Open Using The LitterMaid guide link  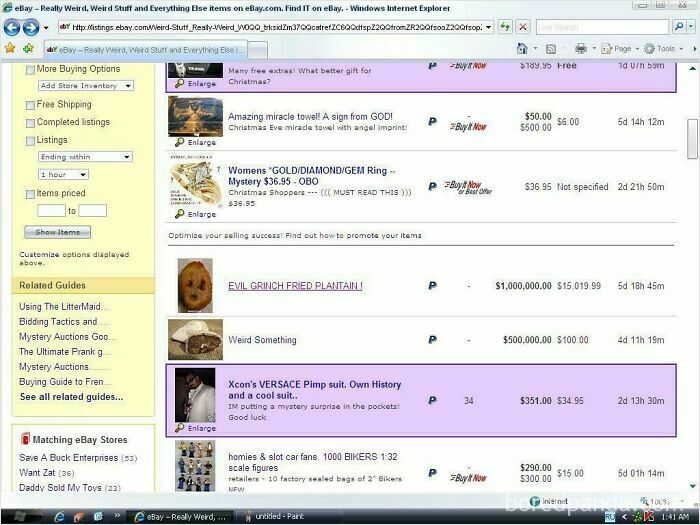[x=63, y=306]
